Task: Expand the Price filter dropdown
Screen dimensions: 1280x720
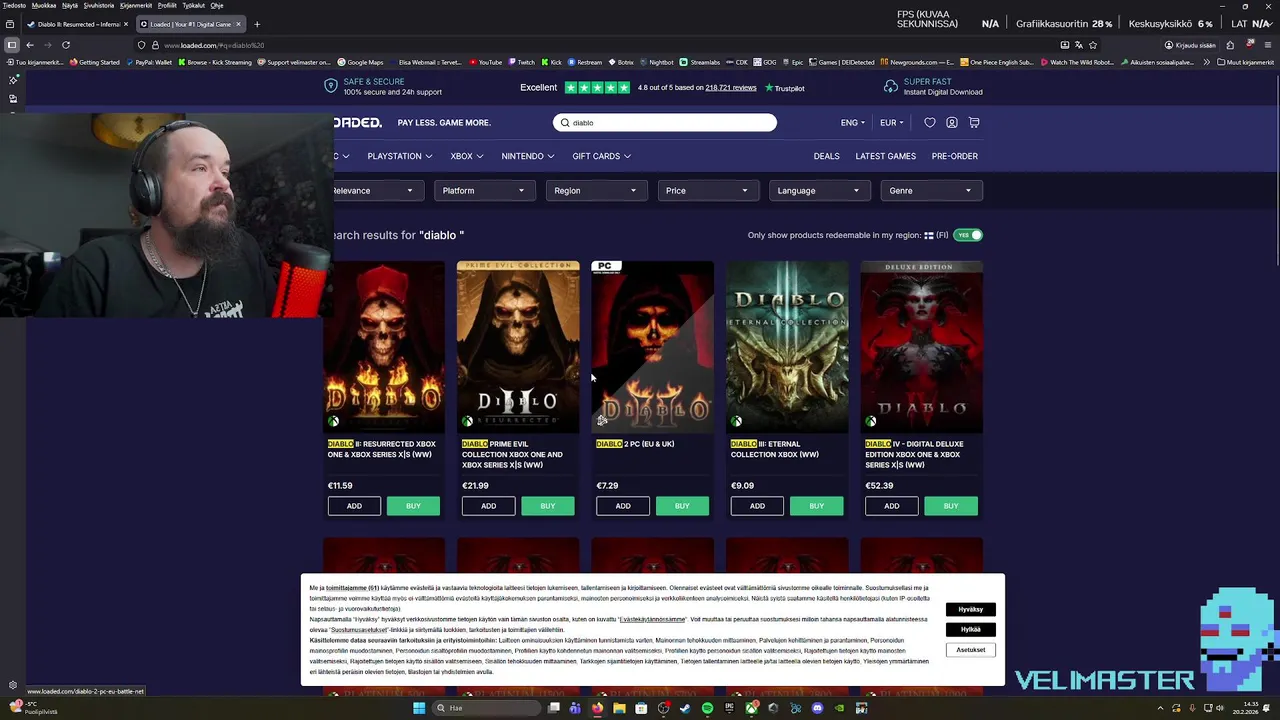Action: coord(708,190)
